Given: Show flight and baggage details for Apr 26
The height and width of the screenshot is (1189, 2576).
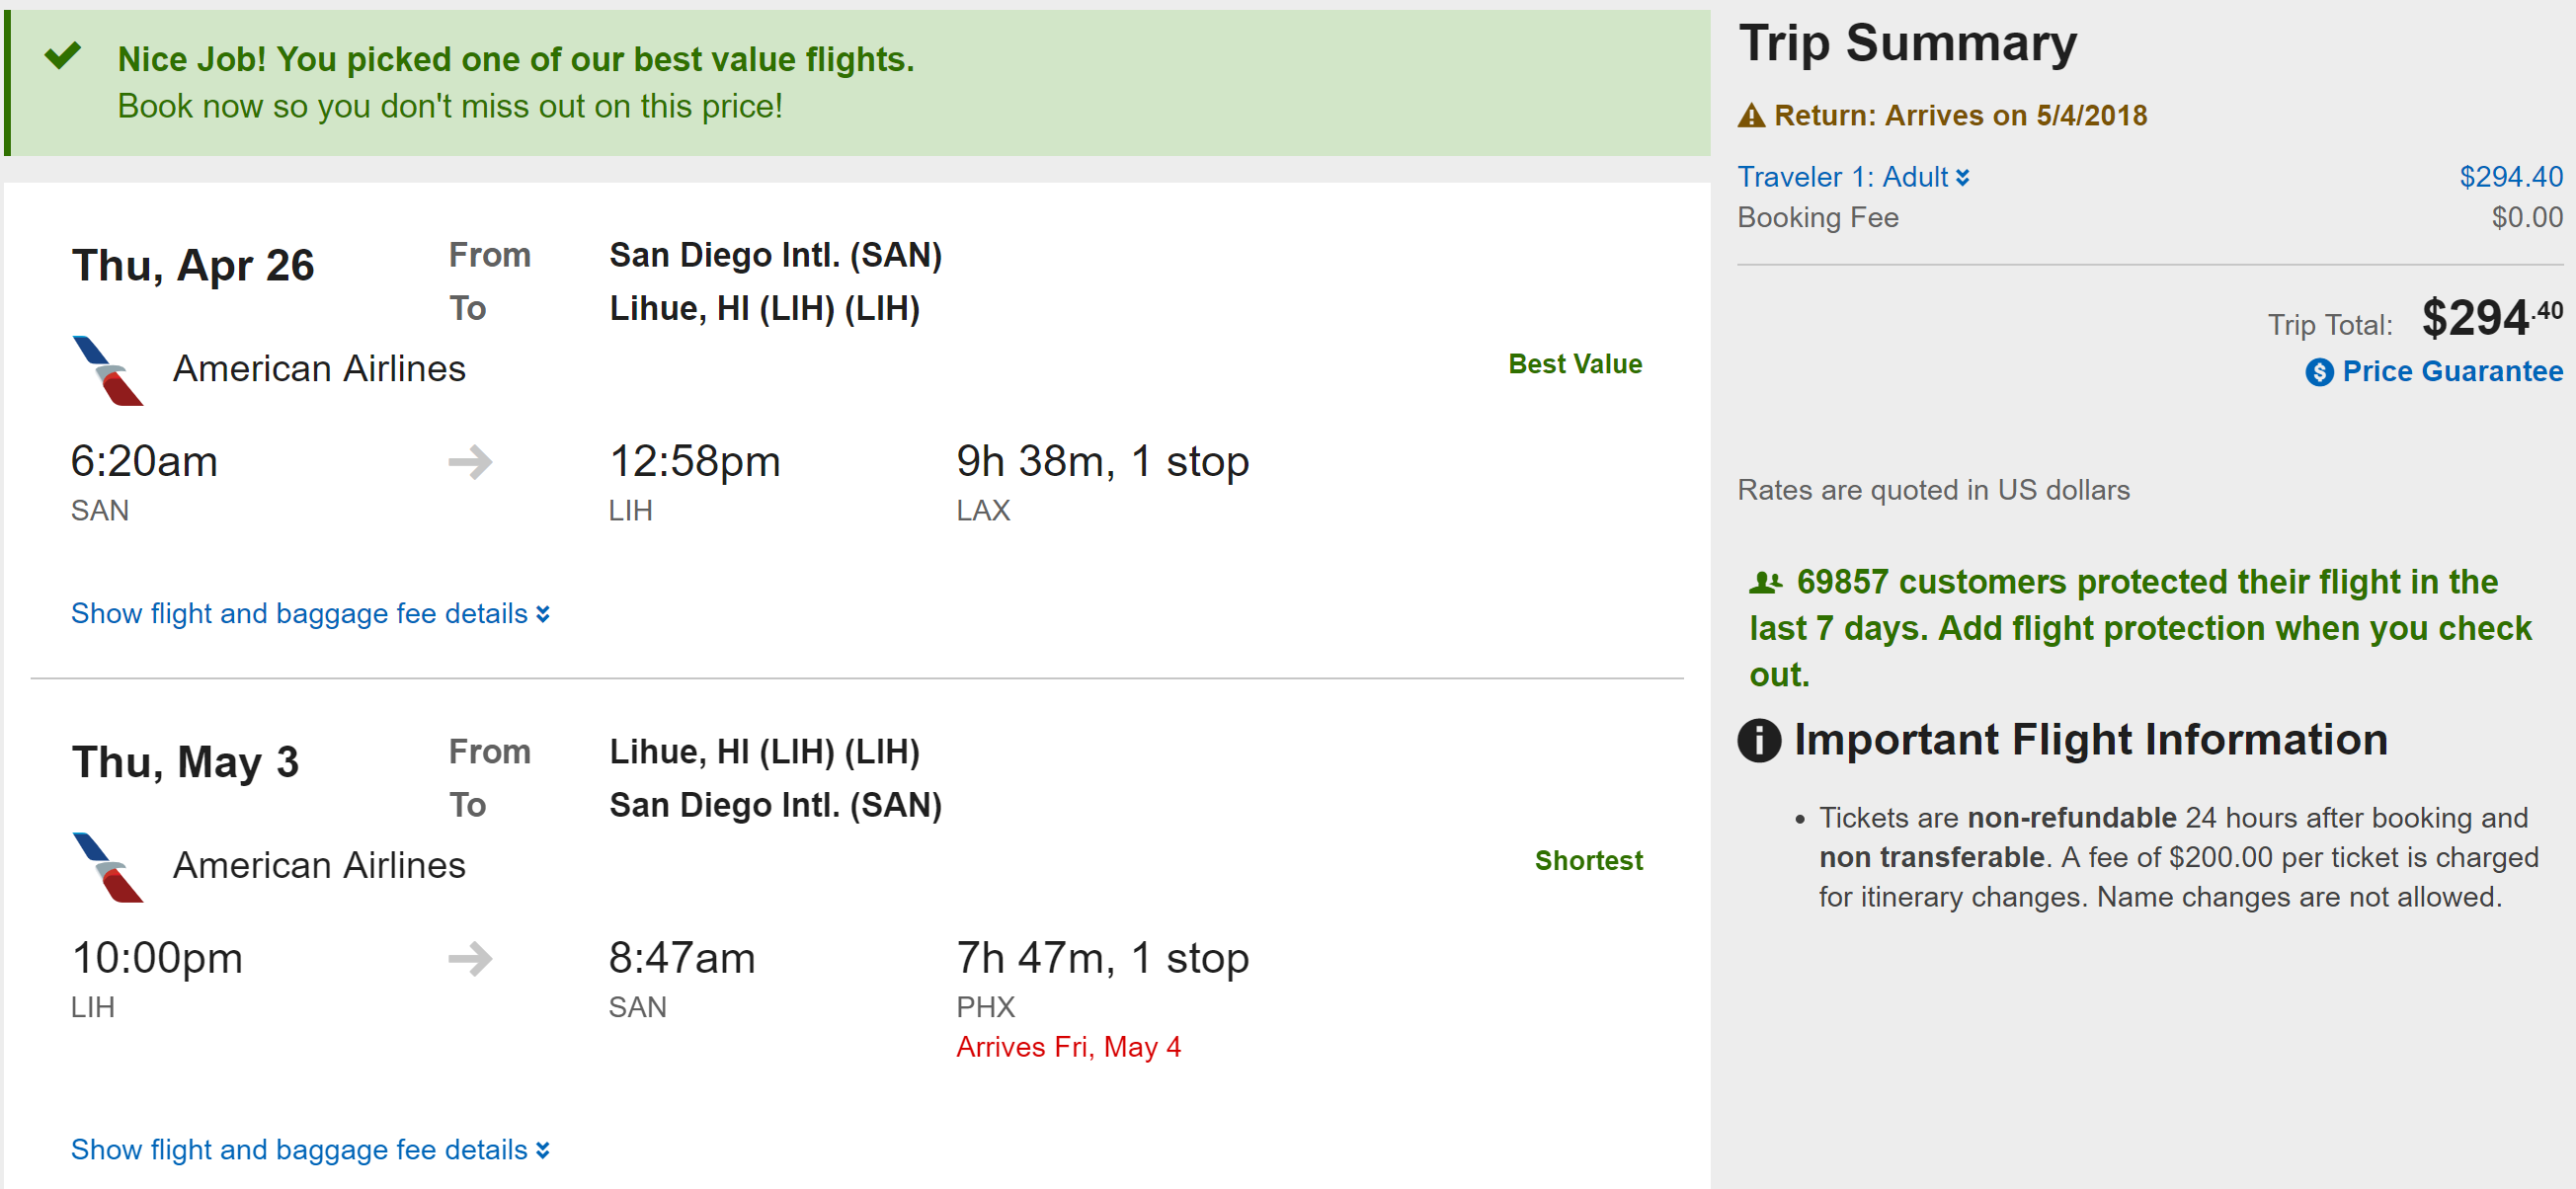Looking at the screenshot, I should coord(310,613).
